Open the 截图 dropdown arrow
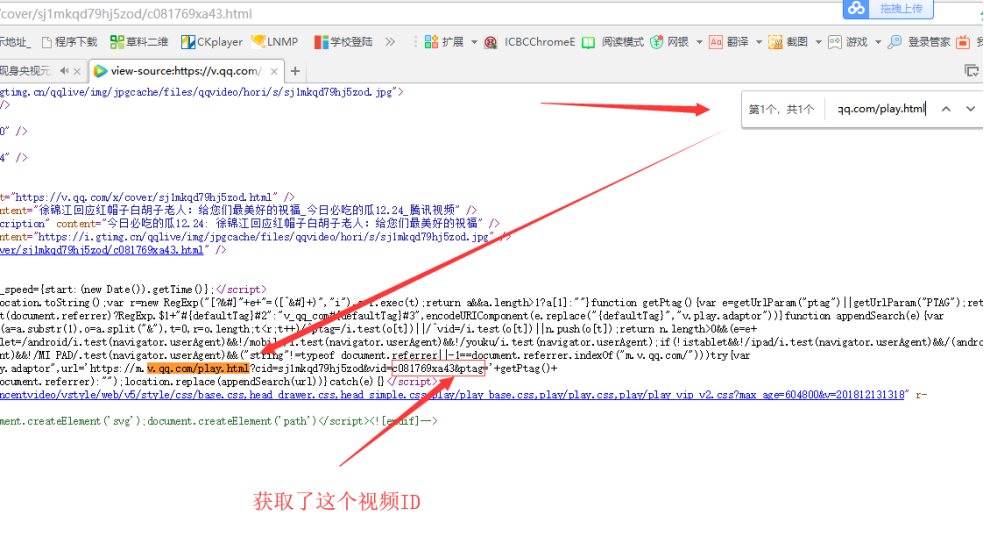984x551 pixels. click(818, 42)
